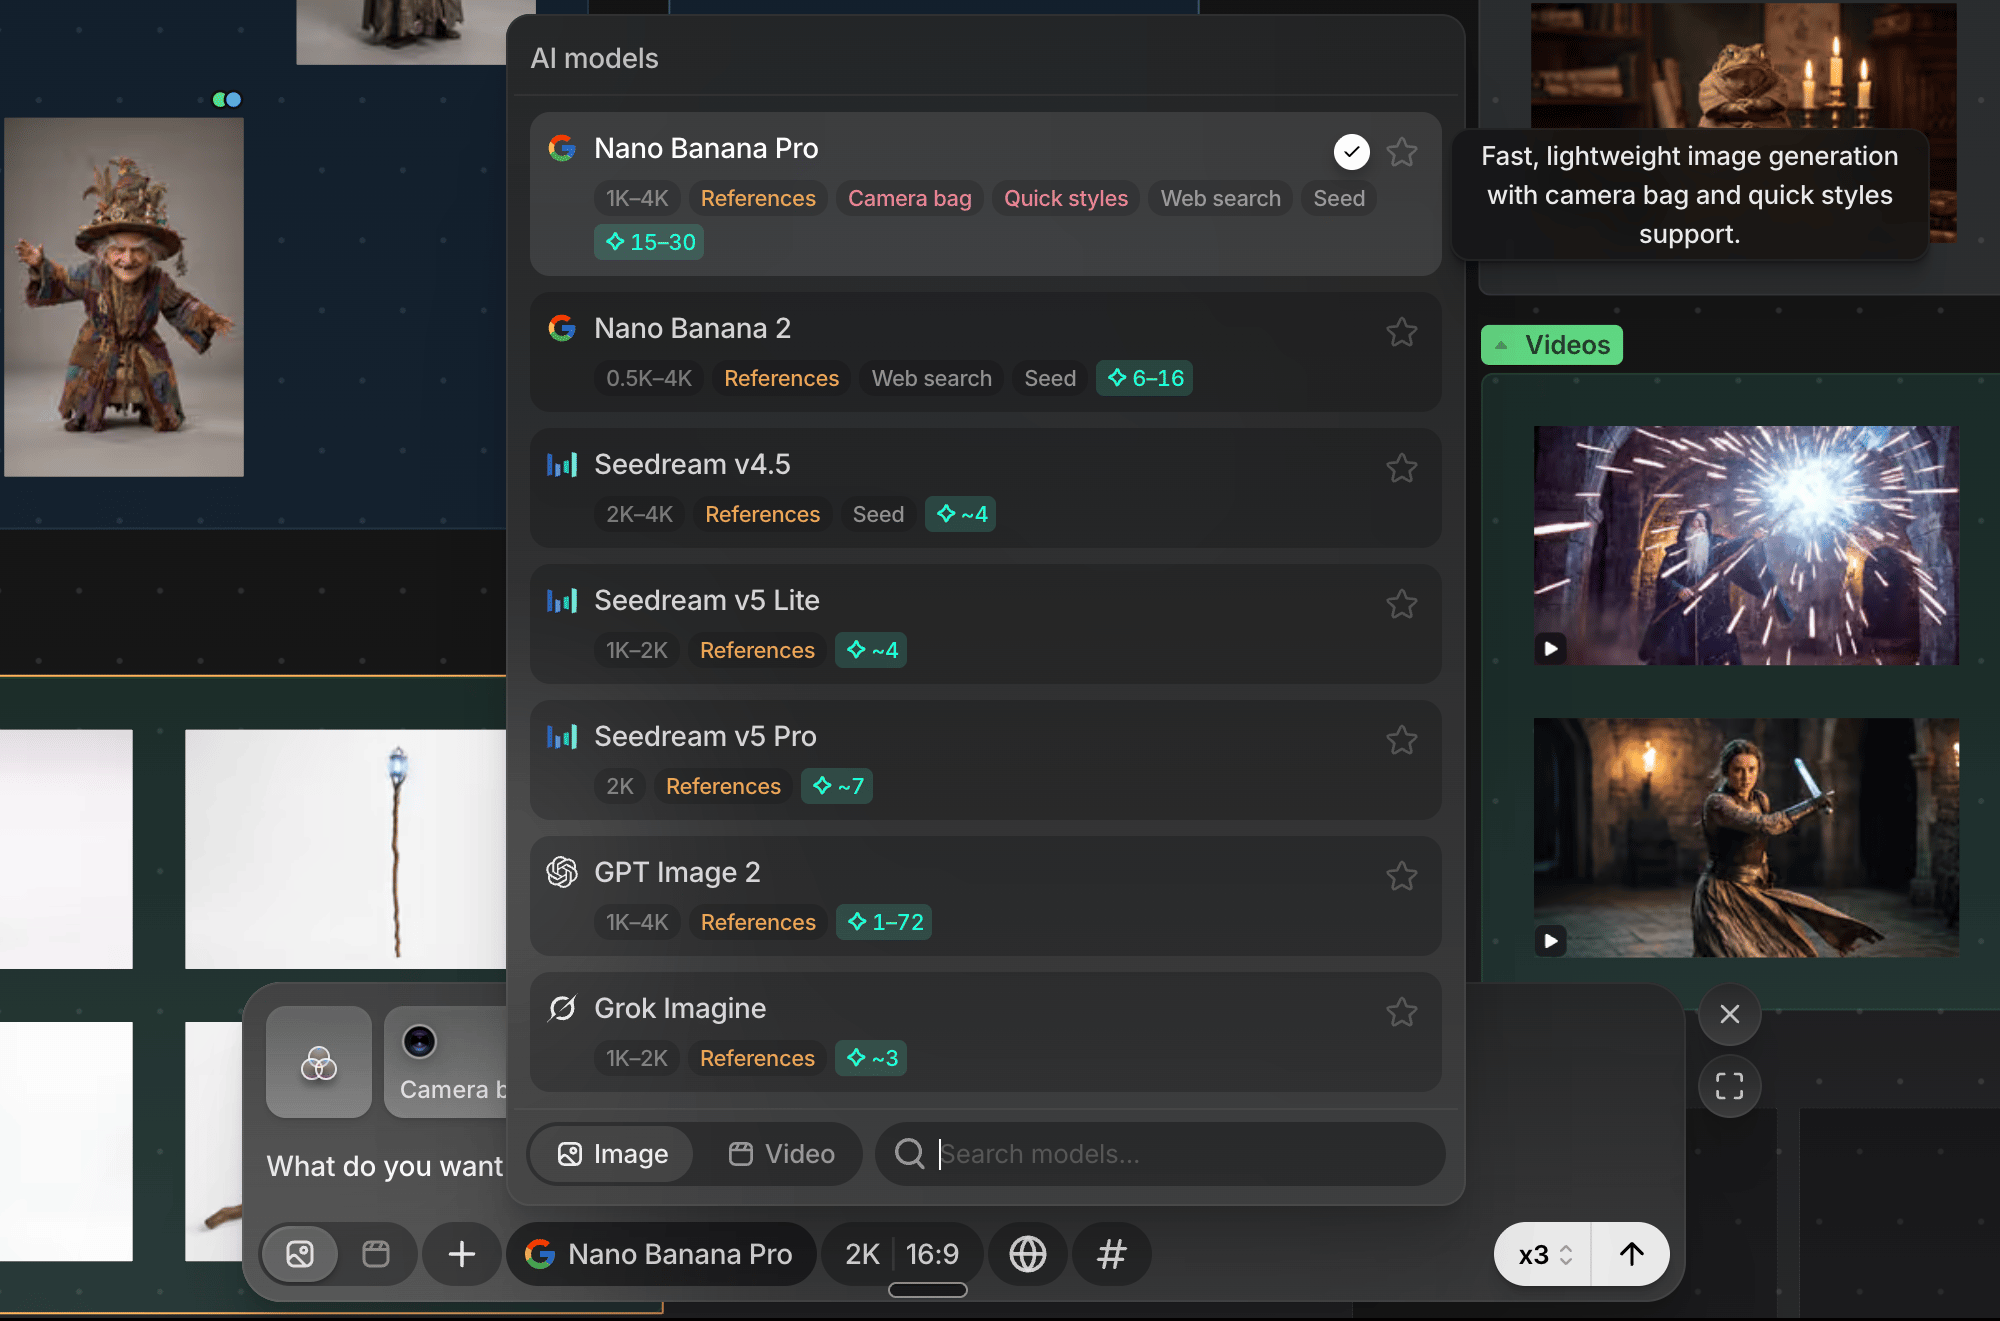
Task: Switch to the Video models tab
Action: (781, 1154)
